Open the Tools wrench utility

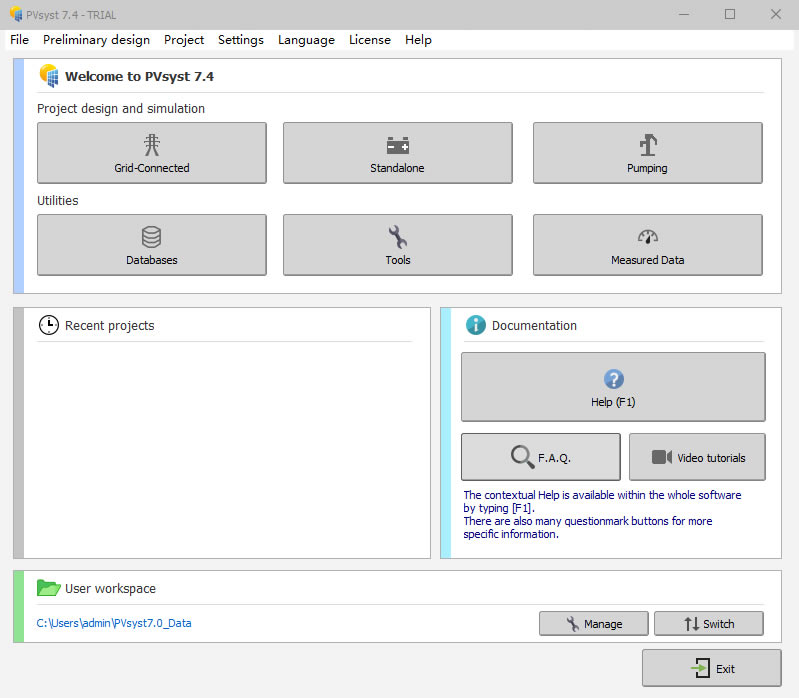[x=397, y=245]
